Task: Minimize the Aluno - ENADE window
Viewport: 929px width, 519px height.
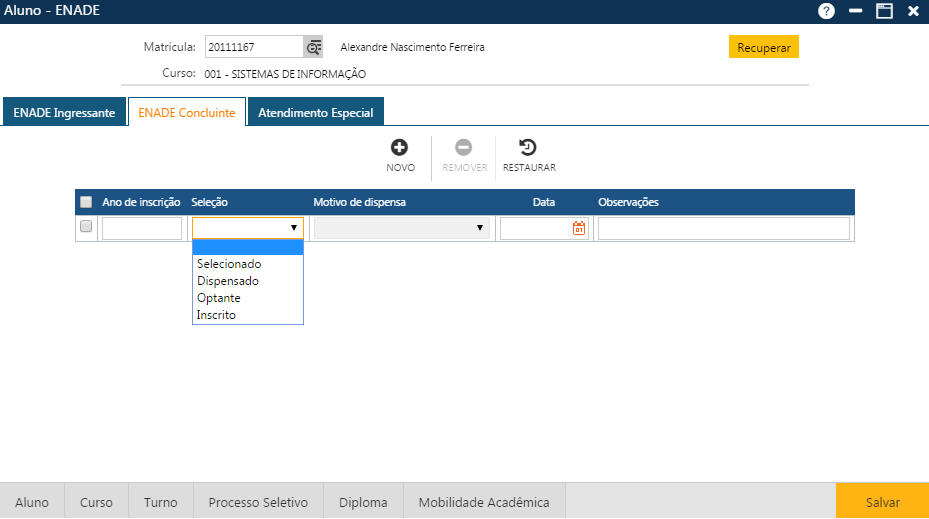Action: 855,11
